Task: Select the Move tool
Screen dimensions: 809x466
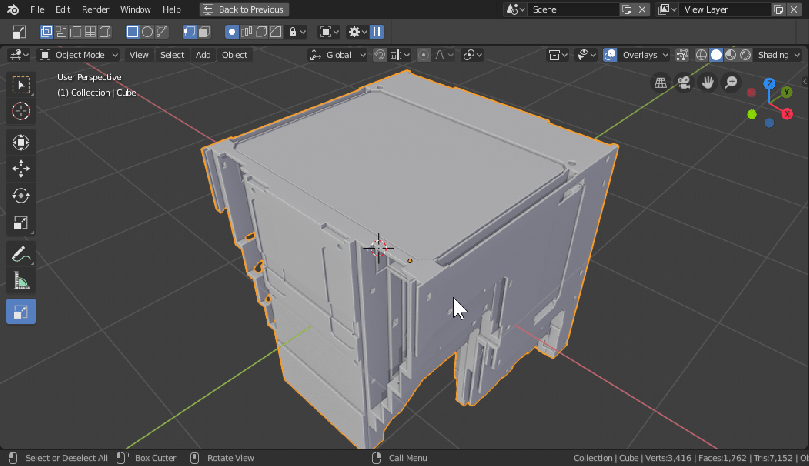Action: point(21,169)
